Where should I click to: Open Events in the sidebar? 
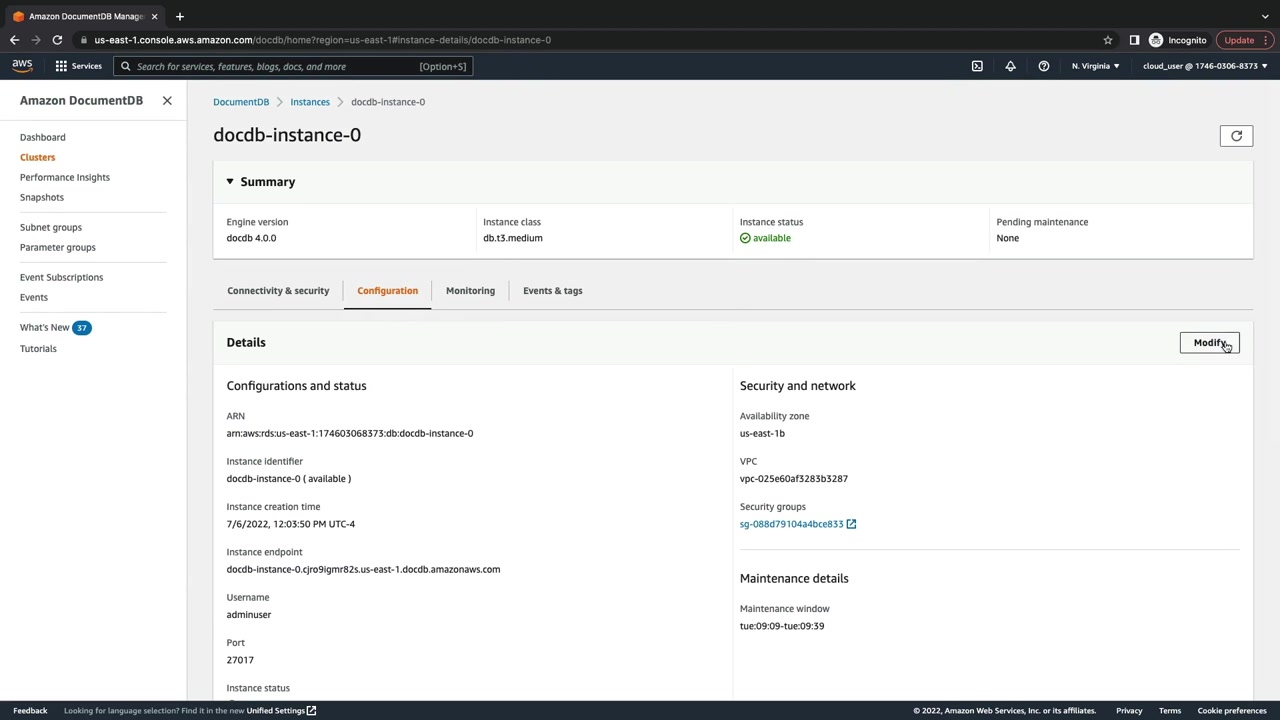[34, 297]
